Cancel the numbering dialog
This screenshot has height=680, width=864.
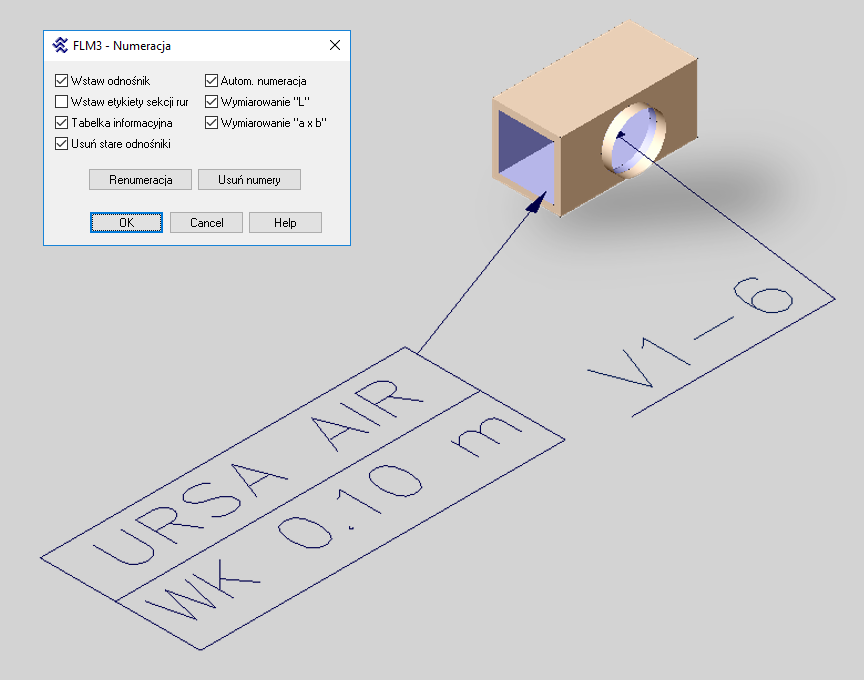206,222
